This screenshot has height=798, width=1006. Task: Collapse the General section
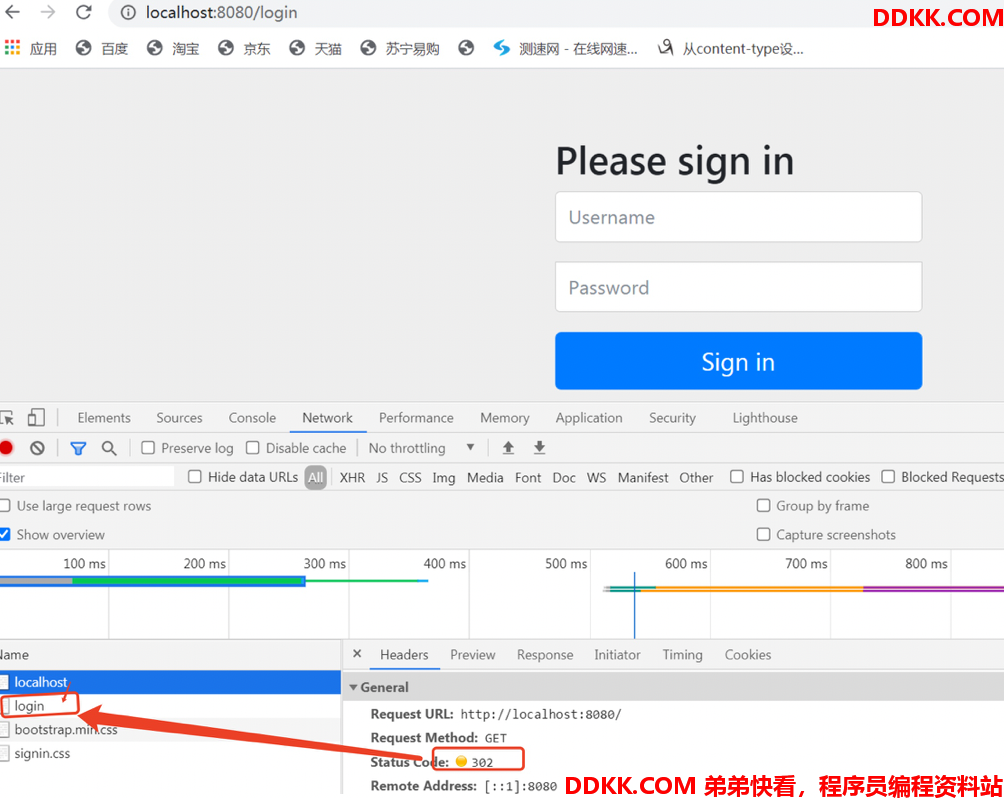pyautogui.click(x=354, y=687)
